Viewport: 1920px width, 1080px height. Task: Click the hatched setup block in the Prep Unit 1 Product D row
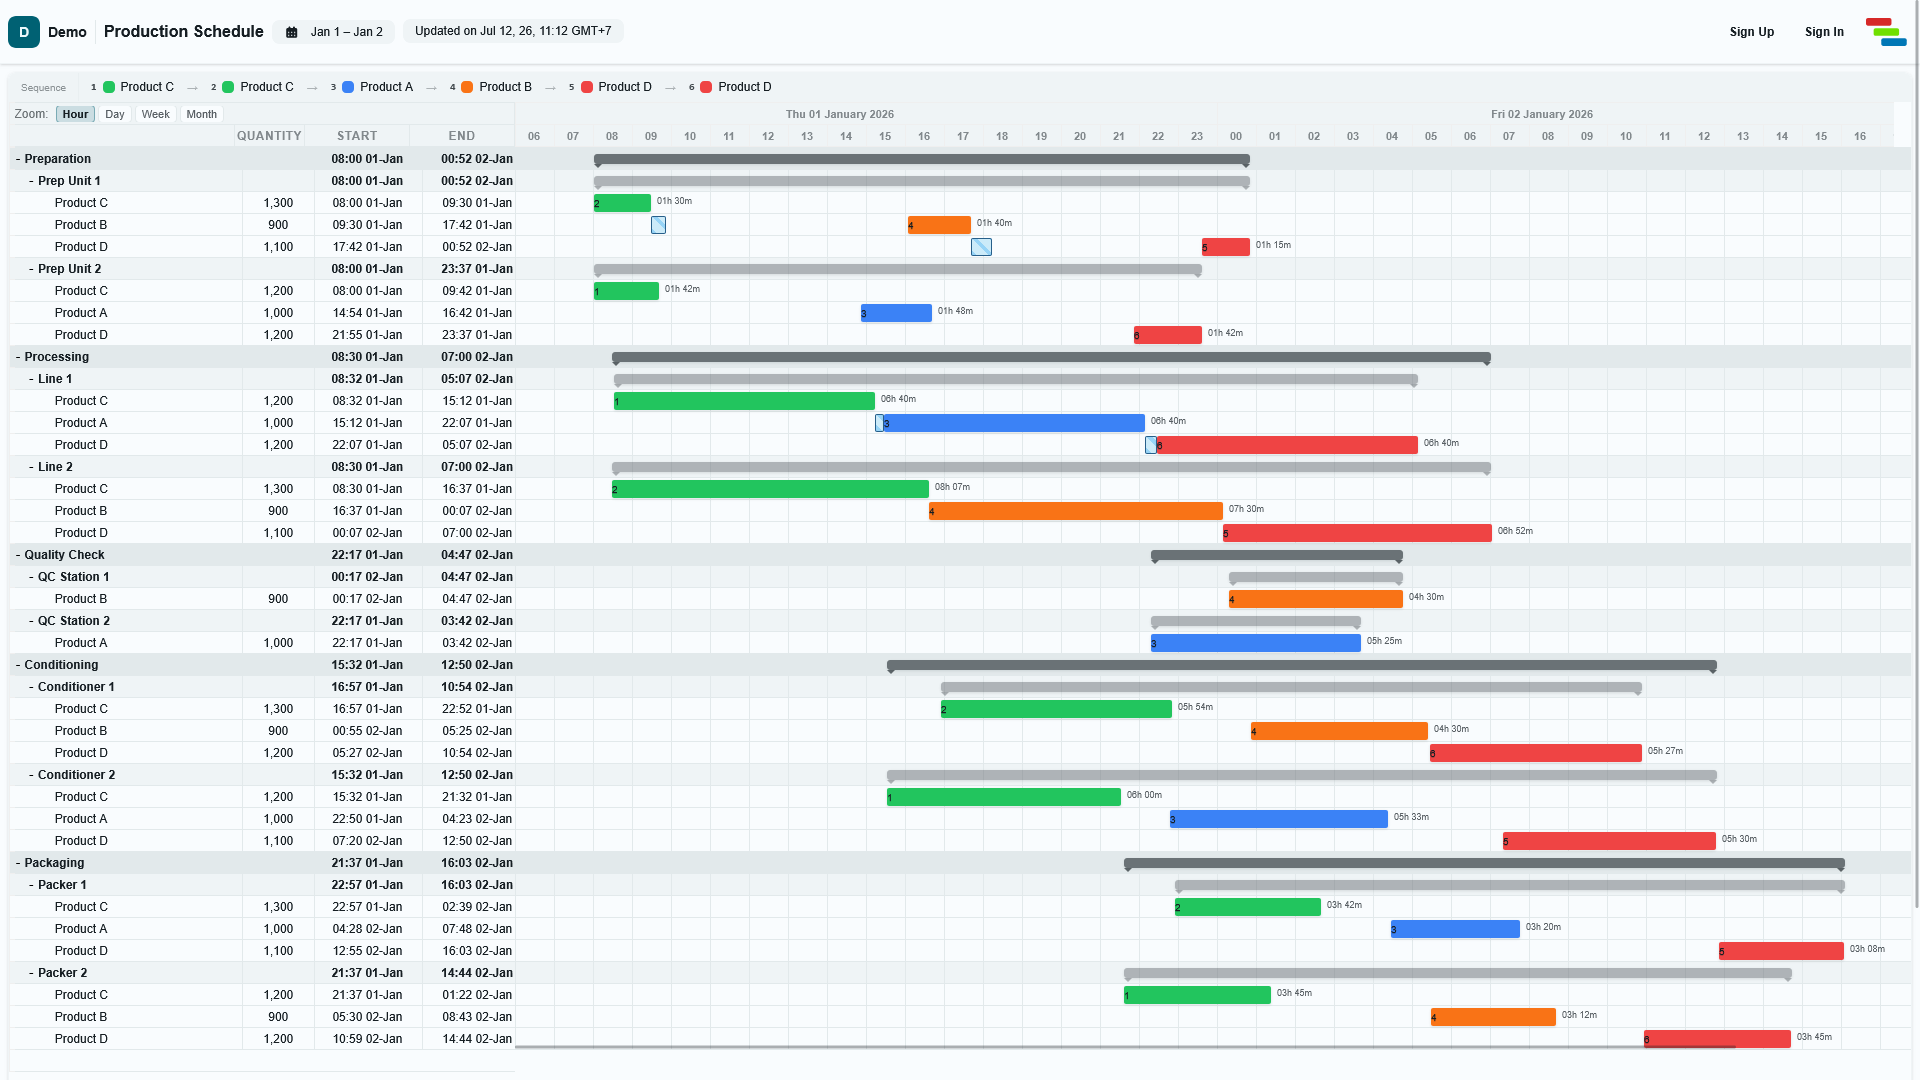[981, 247]
